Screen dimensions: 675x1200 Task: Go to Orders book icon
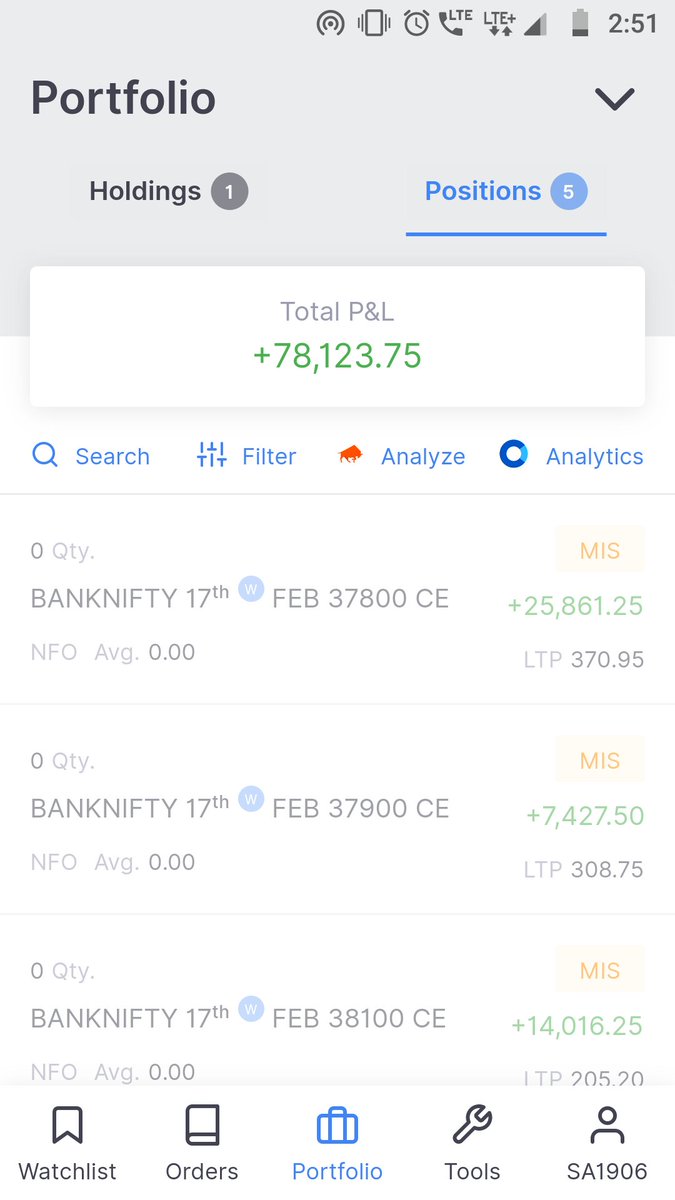(x=202, y=1125)
